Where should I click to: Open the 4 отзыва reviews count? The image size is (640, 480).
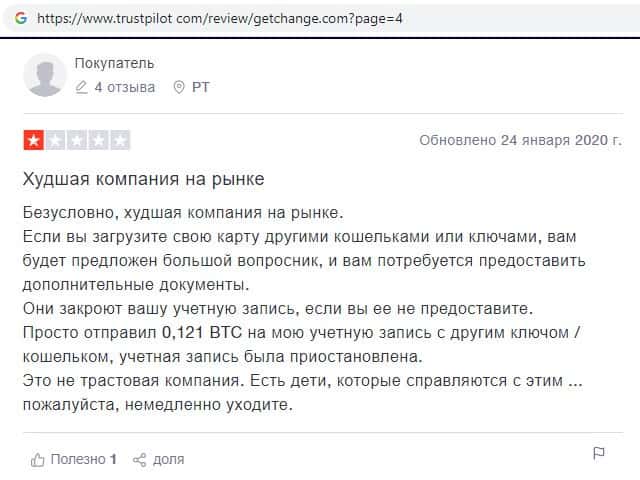click(124, 87)
